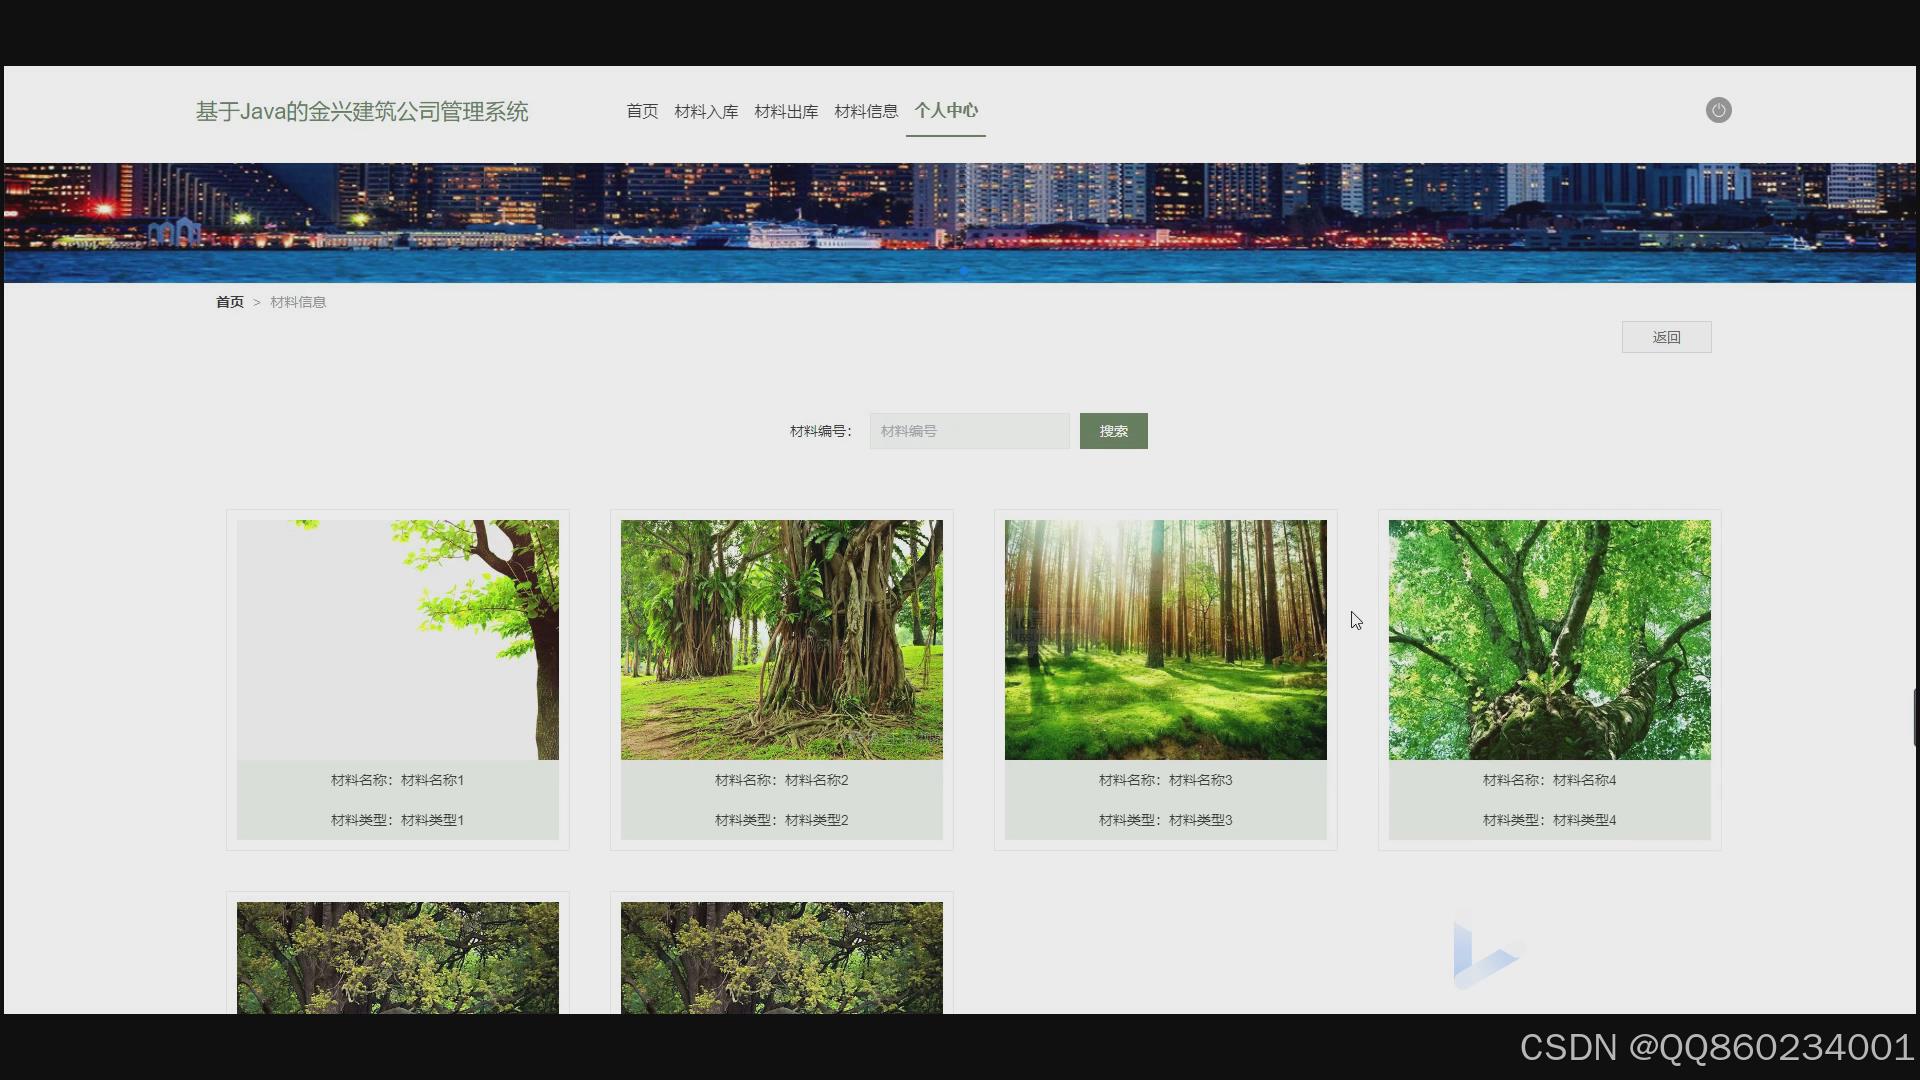Click the 材料编号： label
Viewport: 1920px width, 1080px height.
pos(821,431)
